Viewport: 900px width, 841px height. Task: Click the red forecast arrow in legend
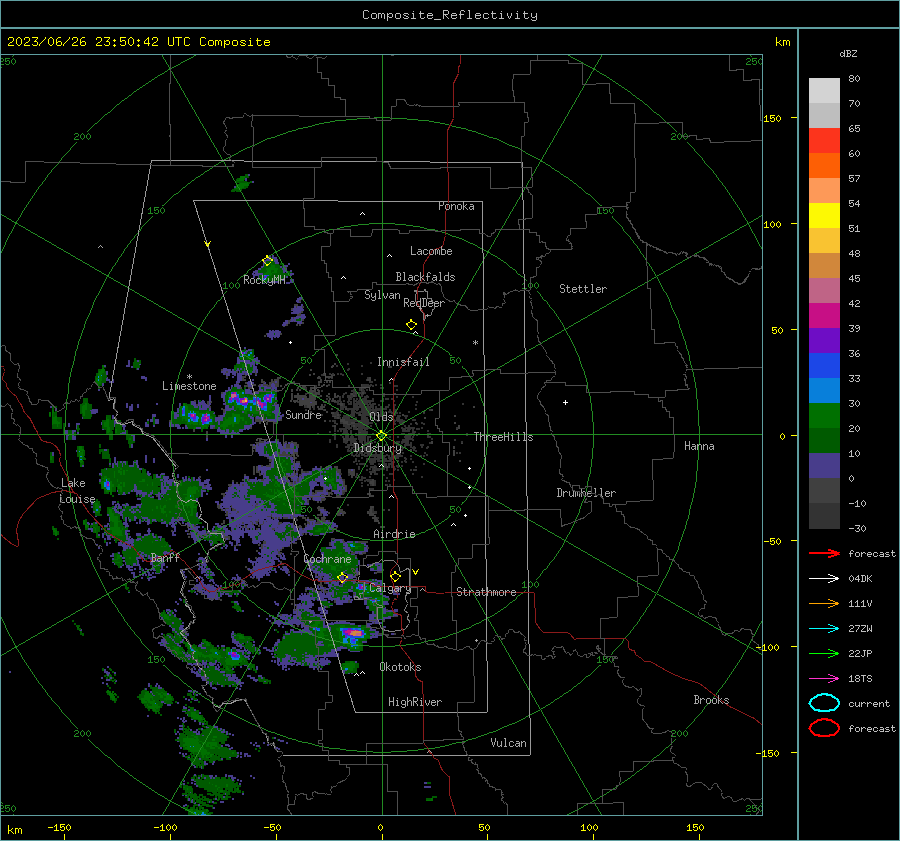coord(824,553)
